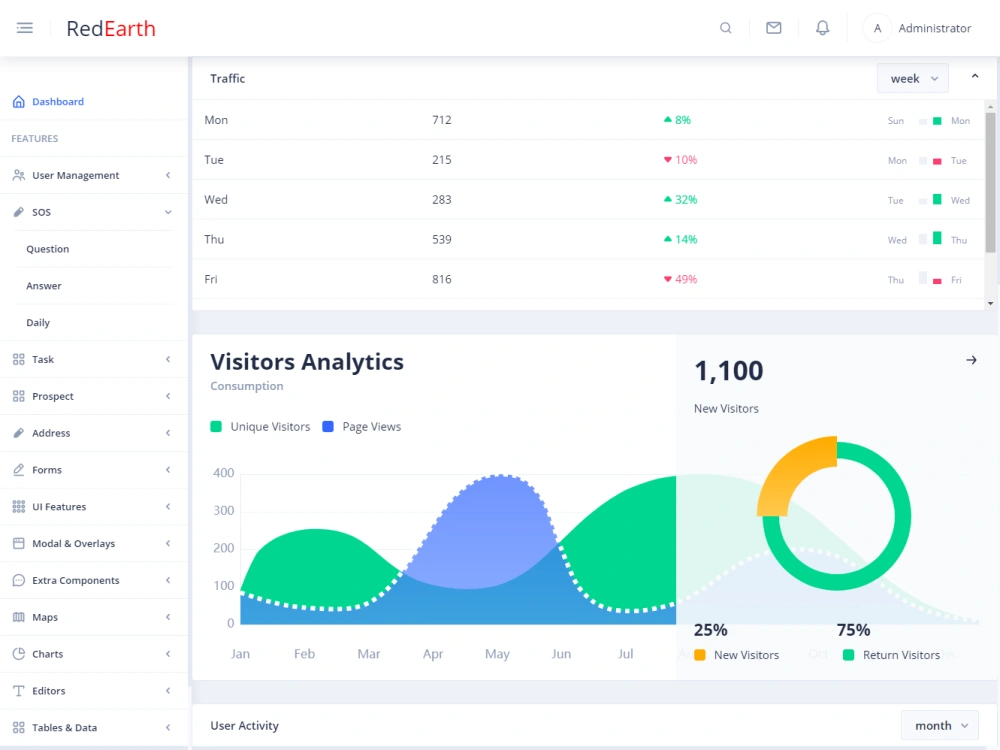Expand the Forms submenu chevron
The image size is (1000, 750).
tap(168, 469)
